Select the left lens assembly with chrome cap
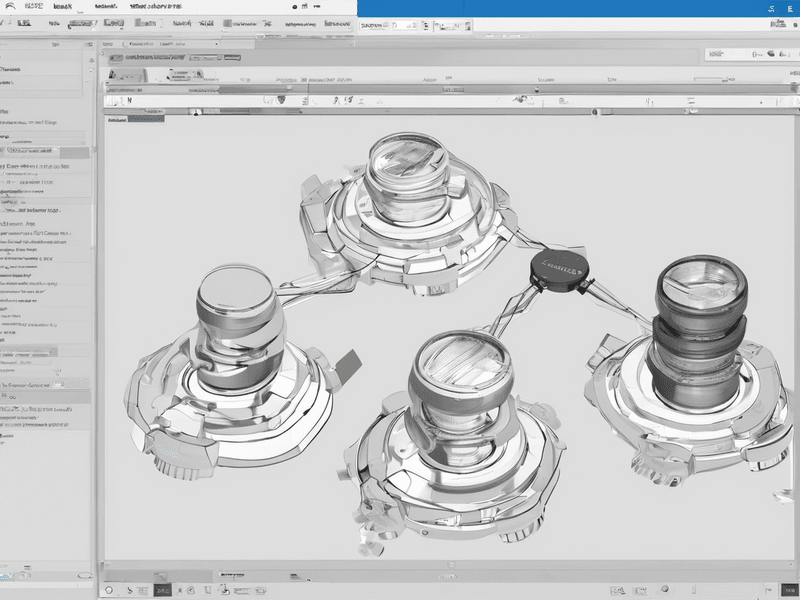Viewport: 800px width, 600px height. click(x=230, y=372)
